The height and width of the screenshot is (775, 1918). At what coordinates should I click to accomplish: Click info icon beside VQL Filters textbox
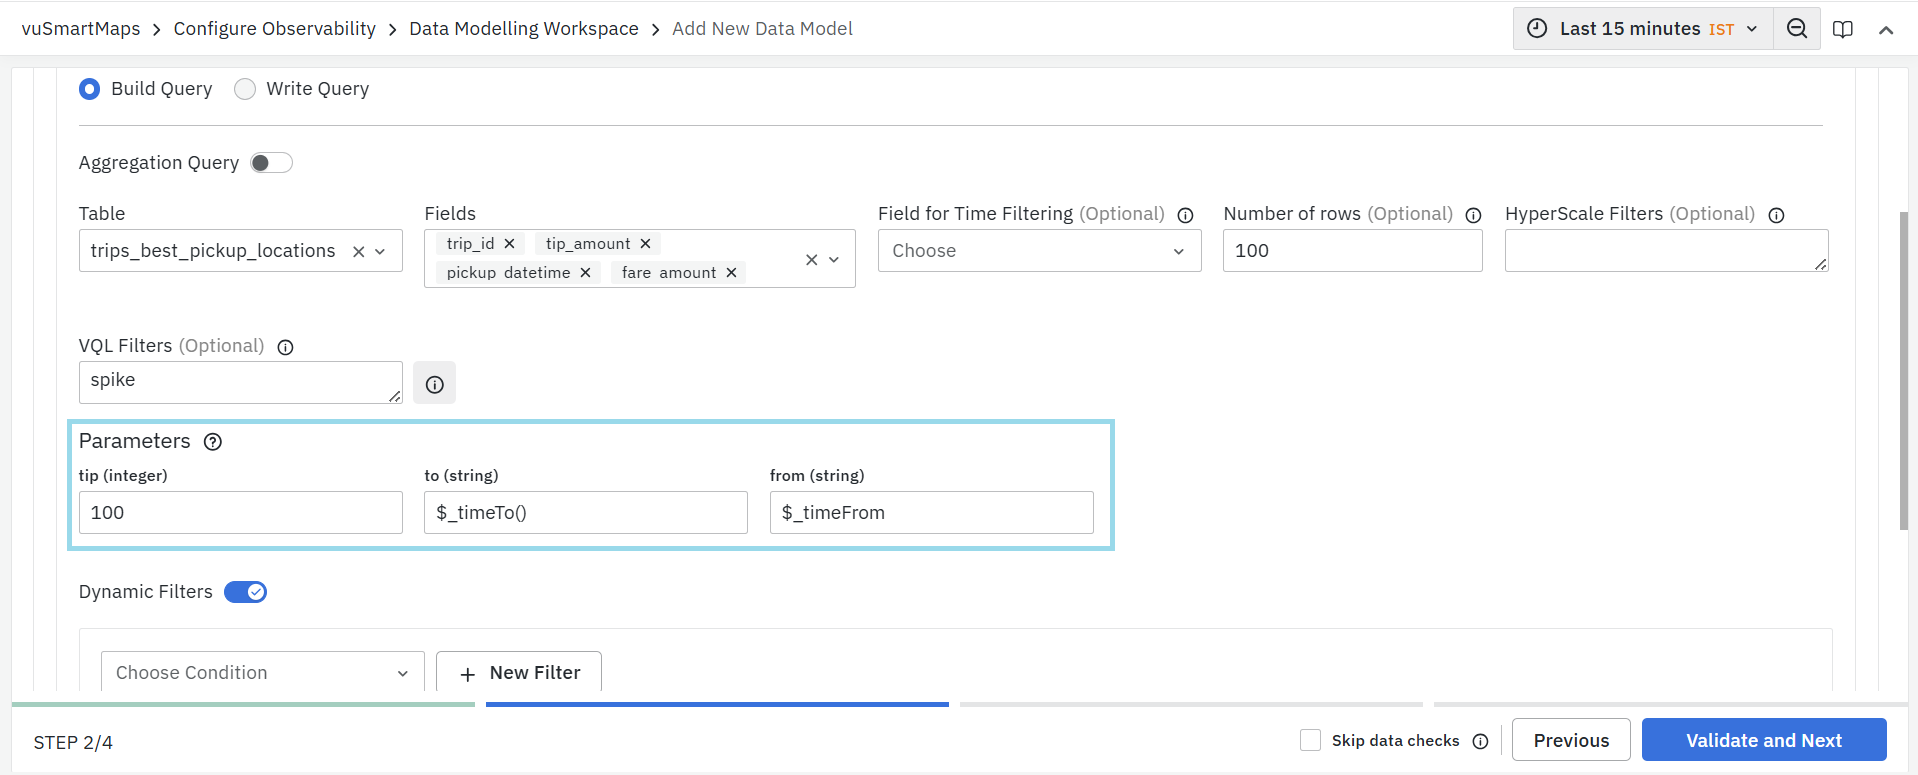pyautogui.click(x=434, y=384)
